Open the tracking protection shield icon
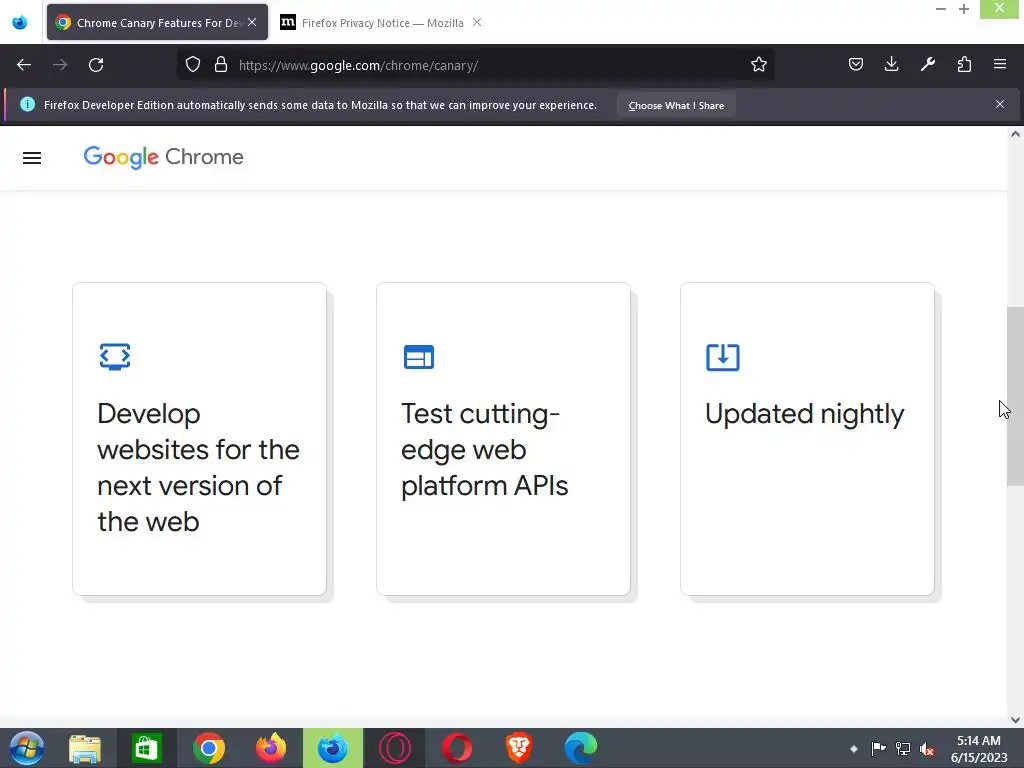 pyautogui.click(x=193, y=65)
